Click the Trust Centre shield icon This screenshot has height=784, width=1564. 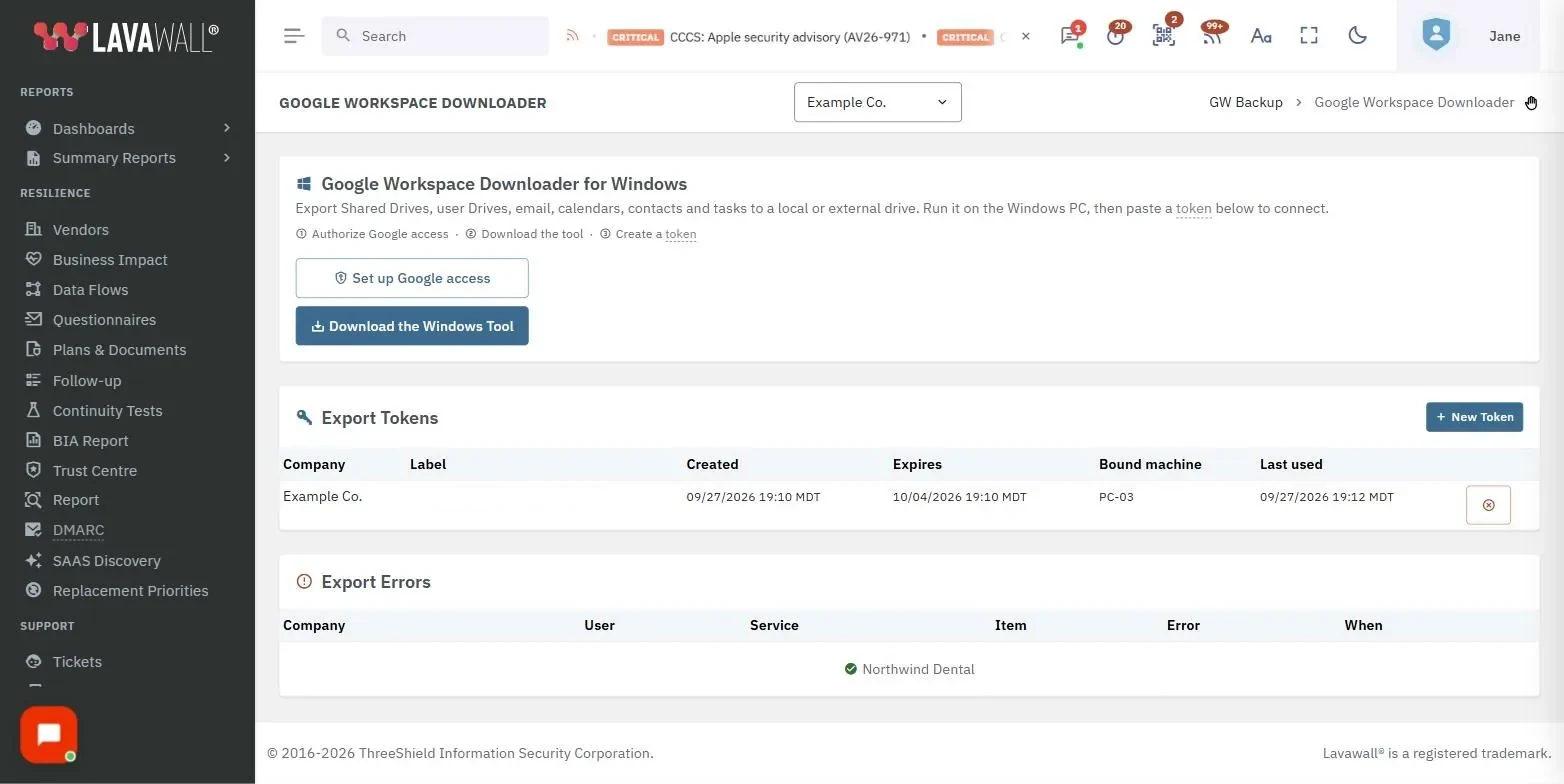coord(33,470)
